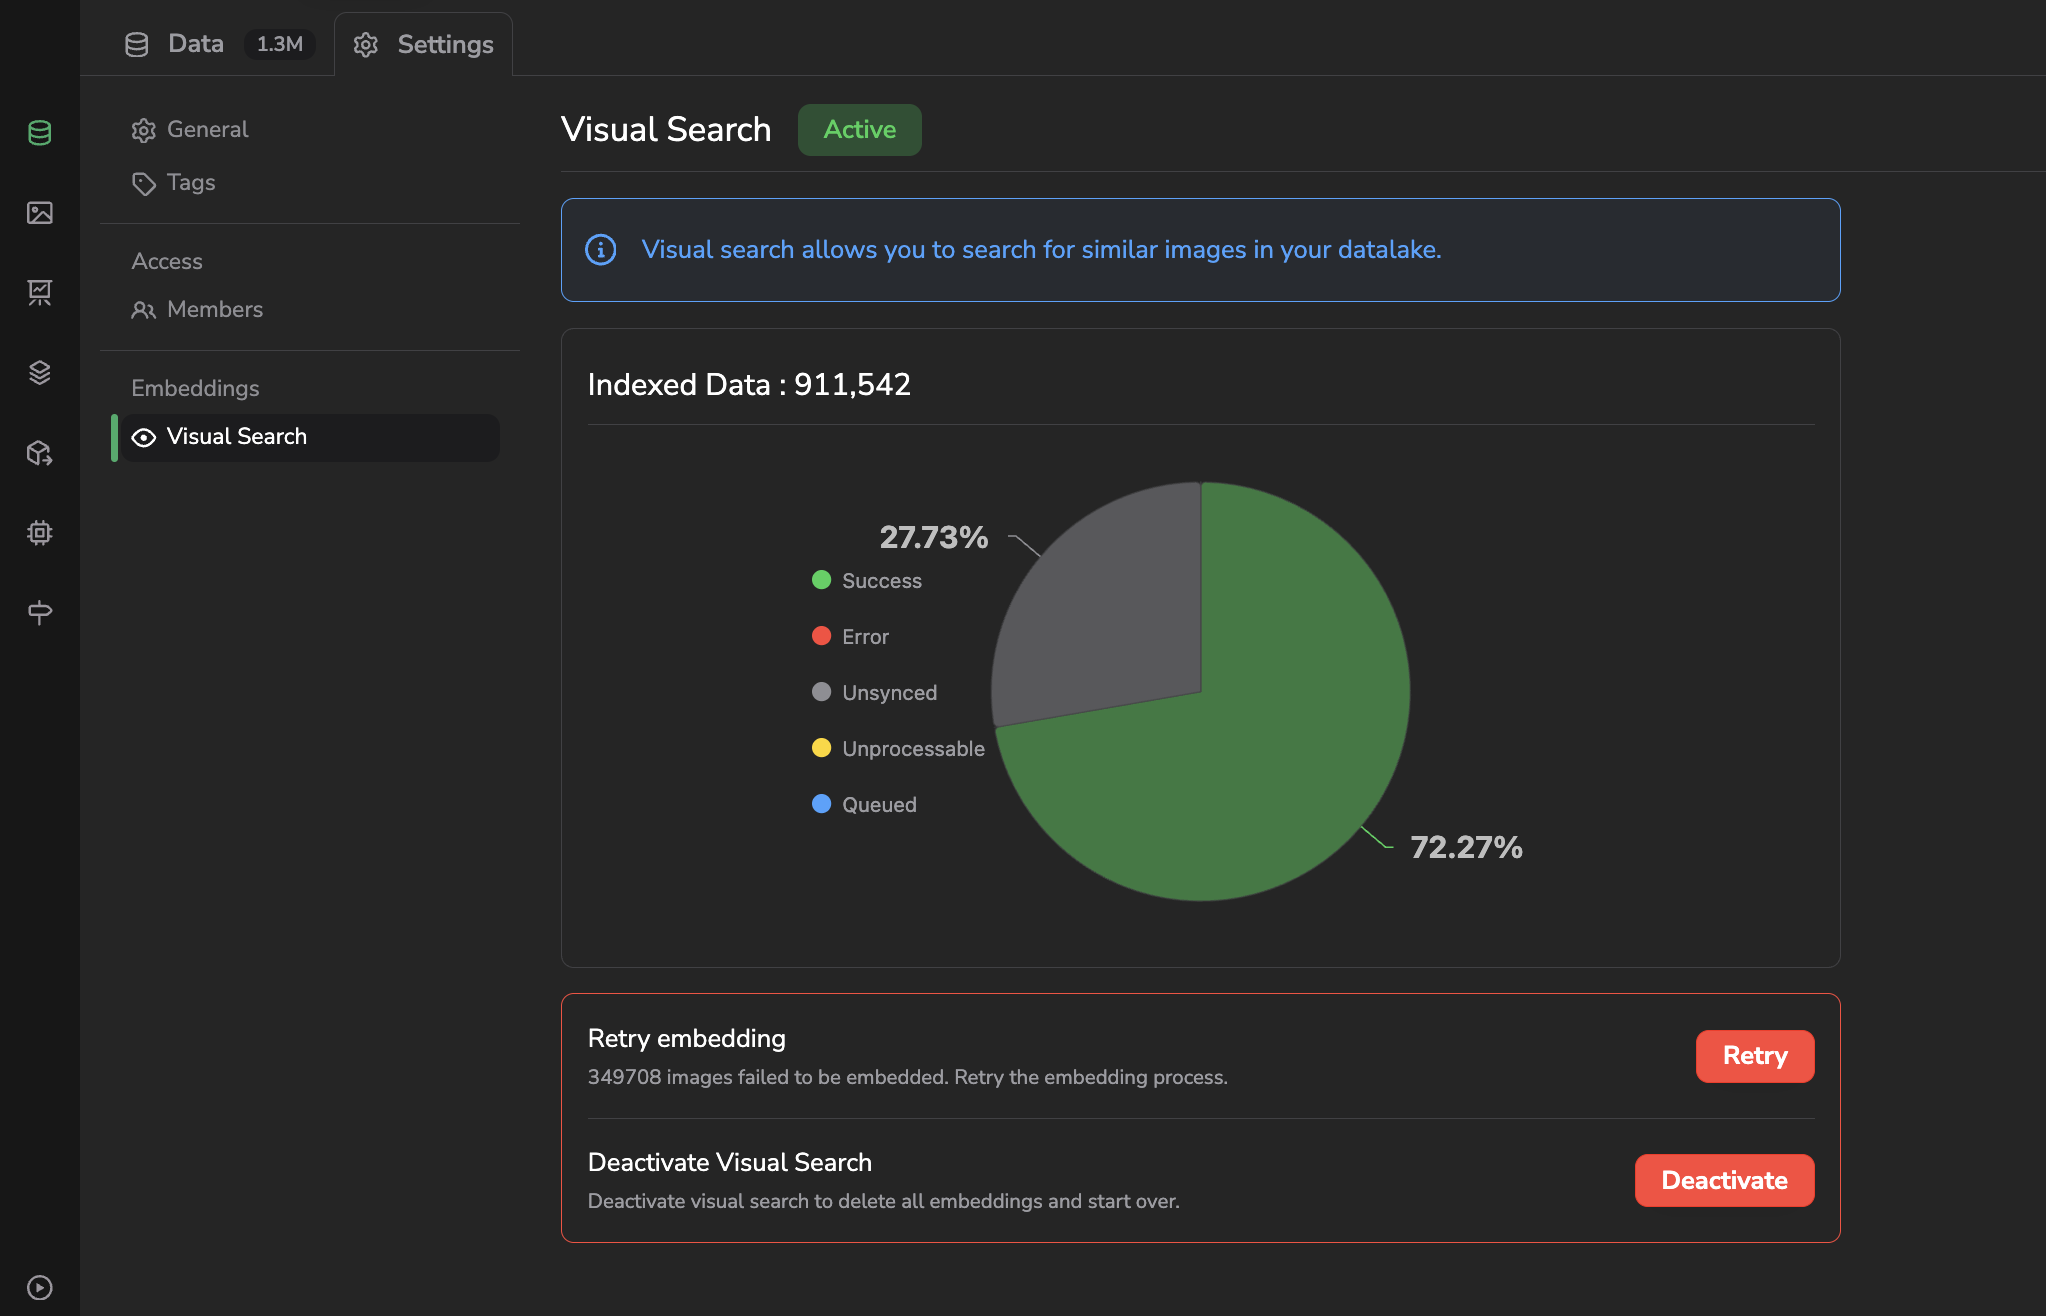Toggle the Unprocessable legend entry

click(898, 749)
